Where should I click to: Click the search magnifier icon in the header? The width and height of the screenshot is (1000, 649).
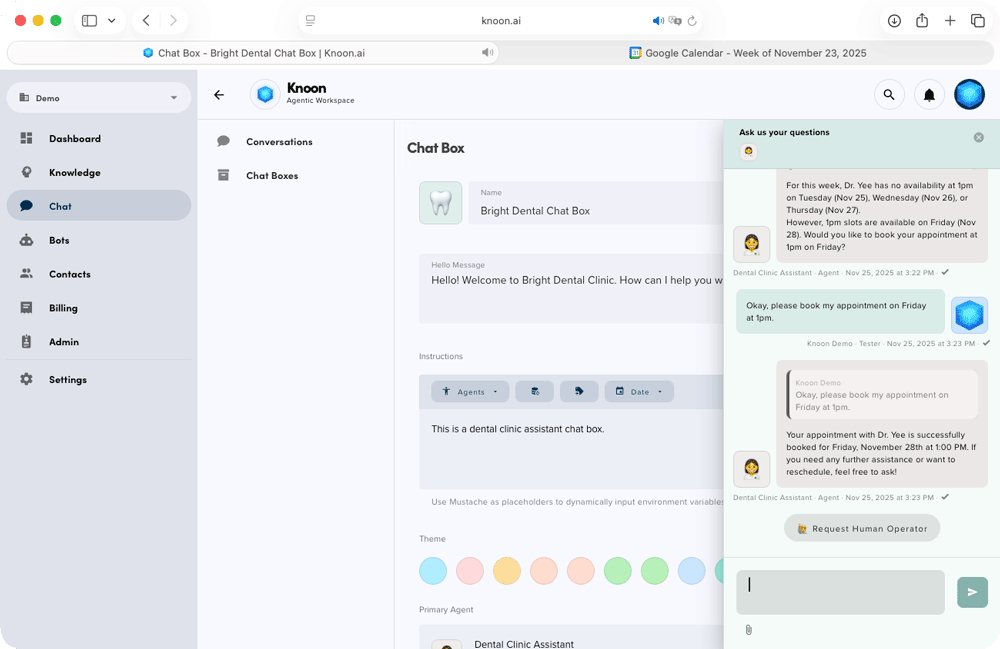pyautogui.click(x=889, y=94)
